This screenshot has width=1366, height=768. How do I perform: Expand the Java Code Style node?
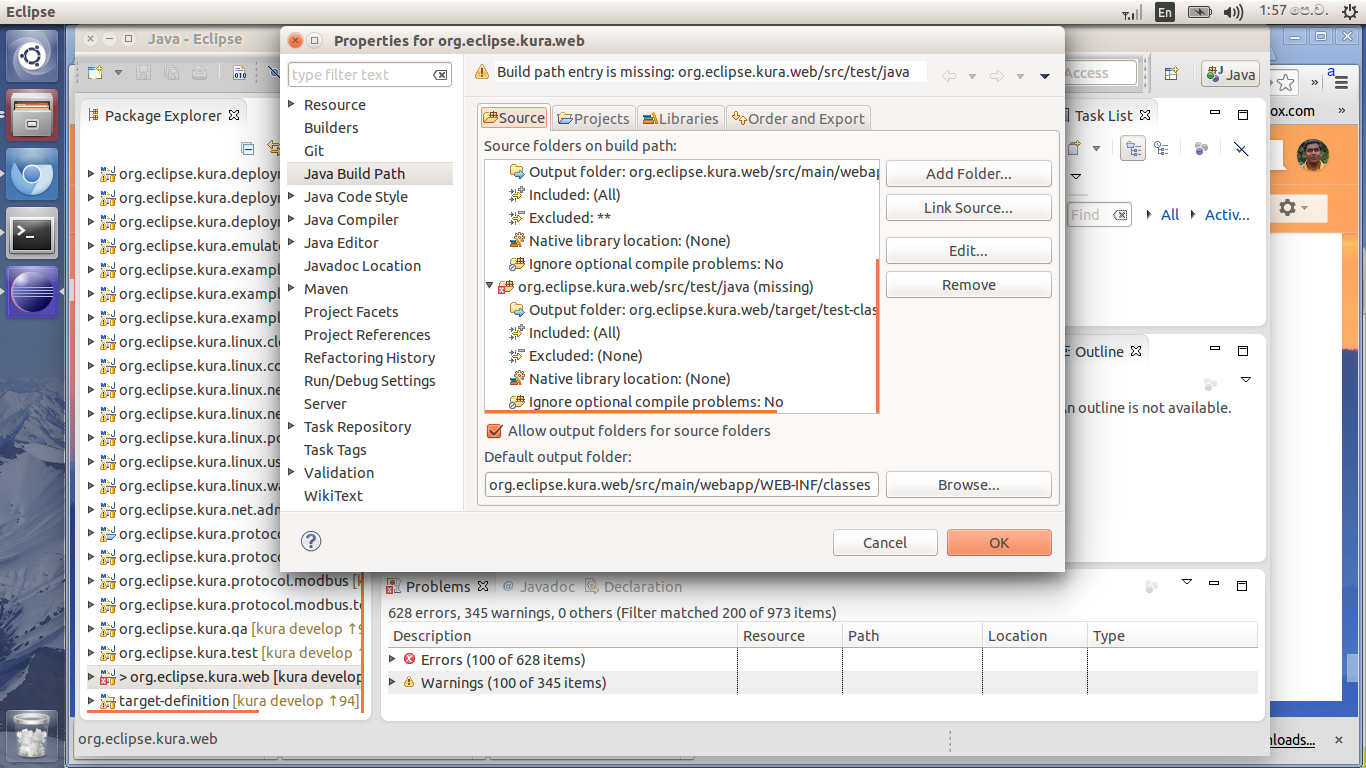click(292, 196)
